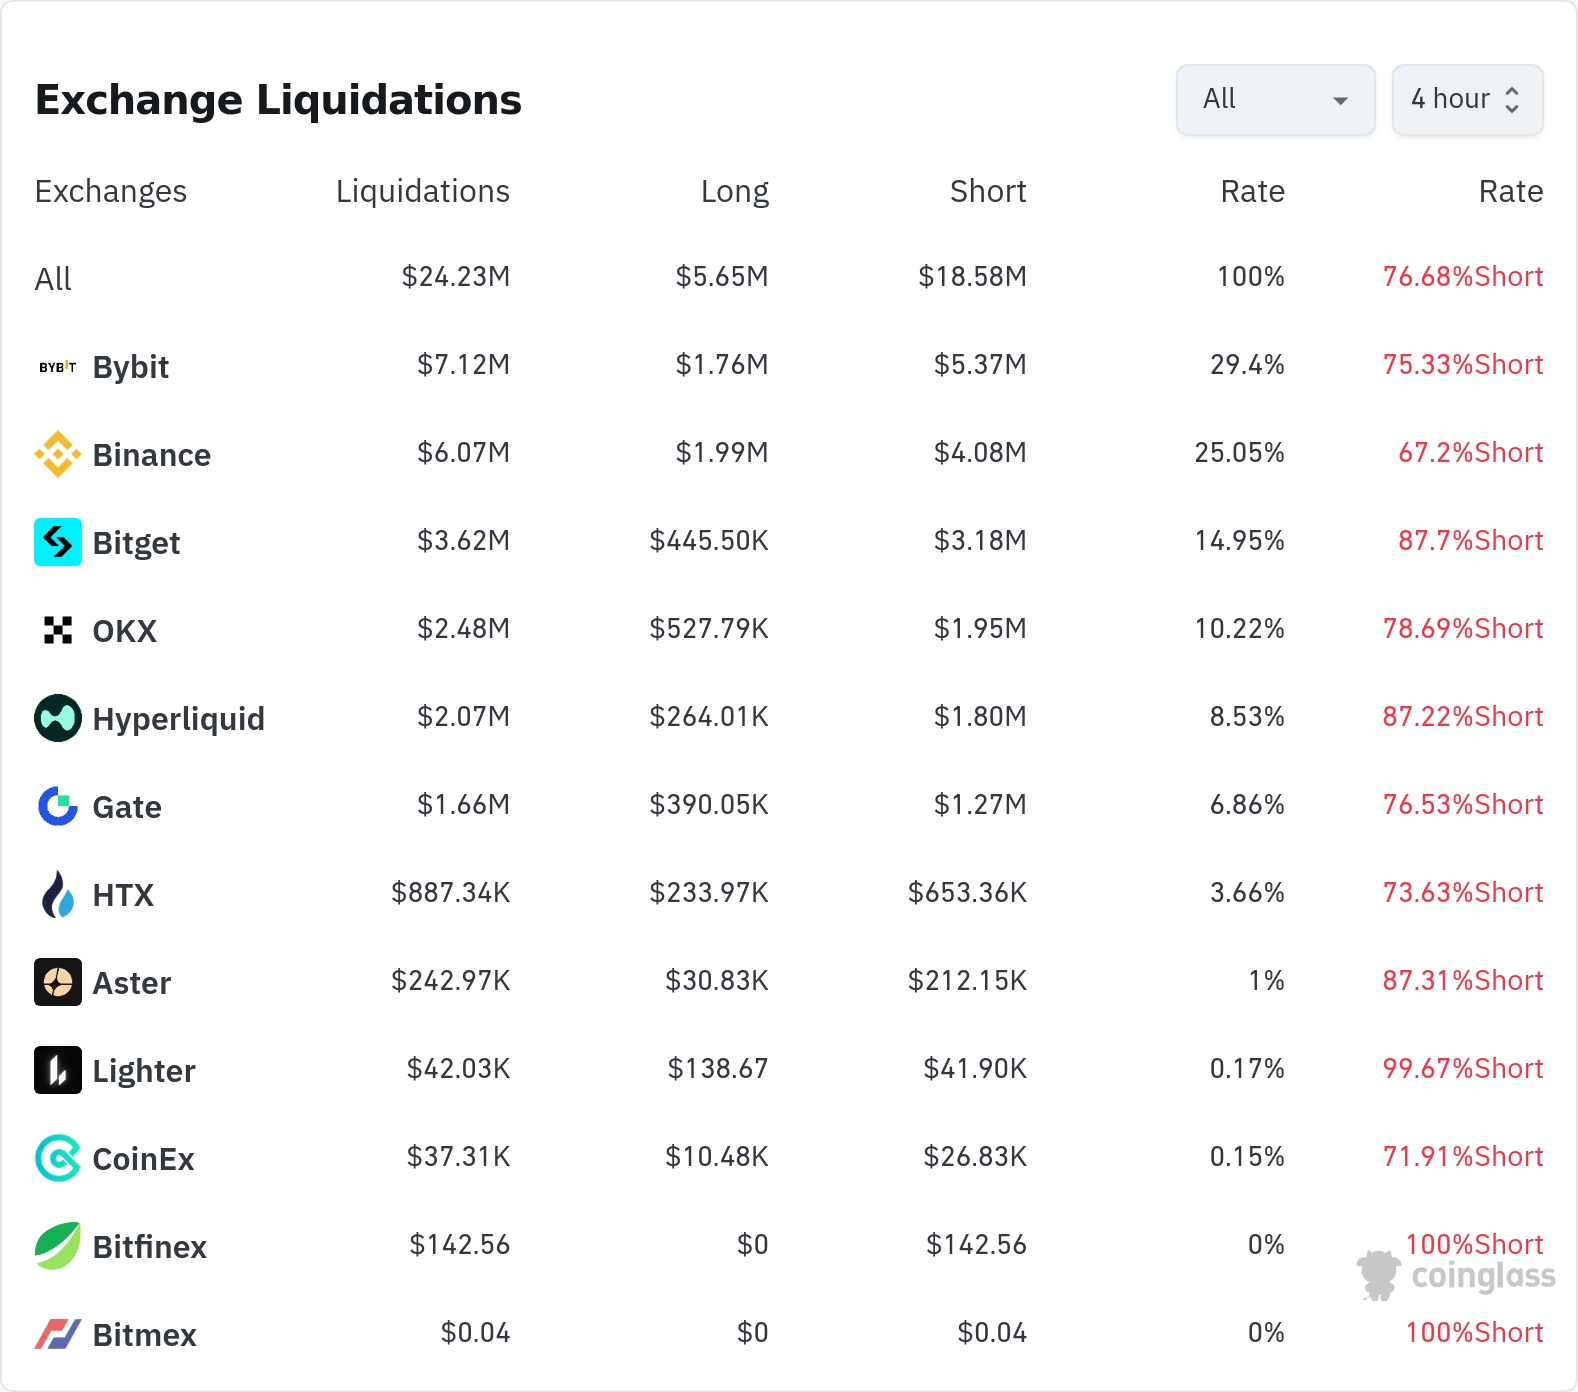Screen dimensions: 1578x1392
Task: Click the Binance logo icon
Action: click(58, 454)
